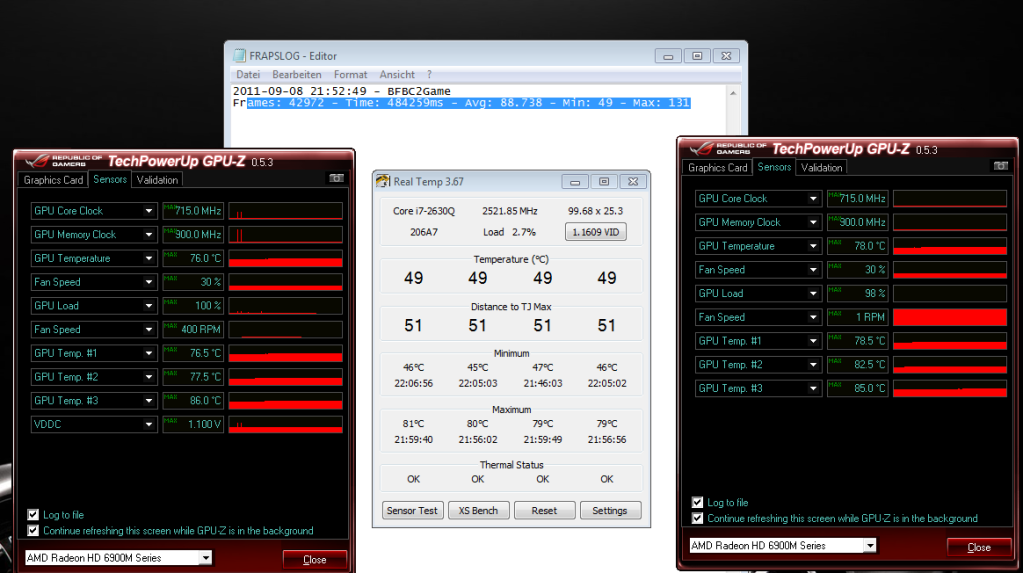Open the Datei menu in FRAPSLOG Editor
This screenshot has height=573, width=1023.
(x=248, y=74)
